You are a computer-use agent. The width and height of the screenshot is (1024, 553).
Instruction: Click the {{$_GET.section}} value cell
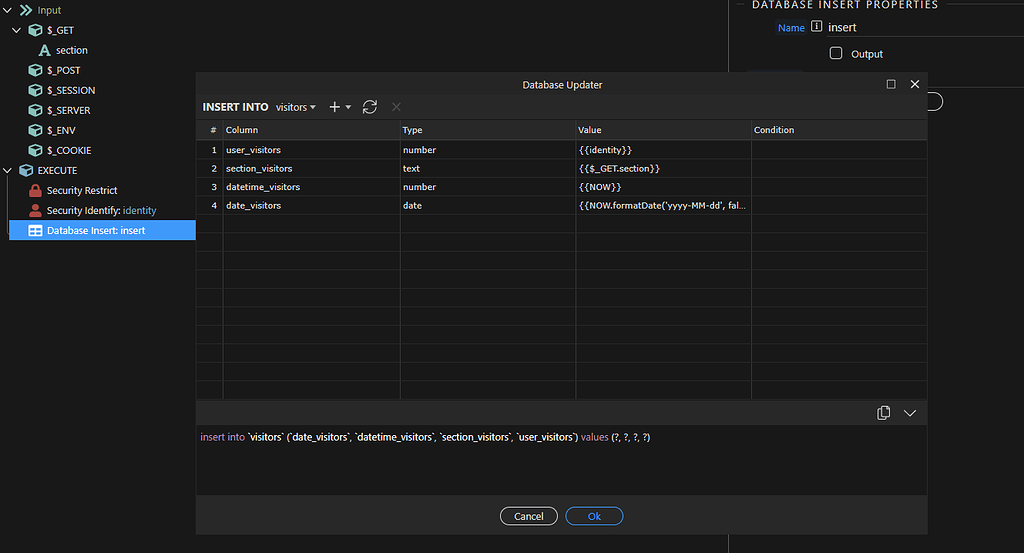[x=664, y=168]
